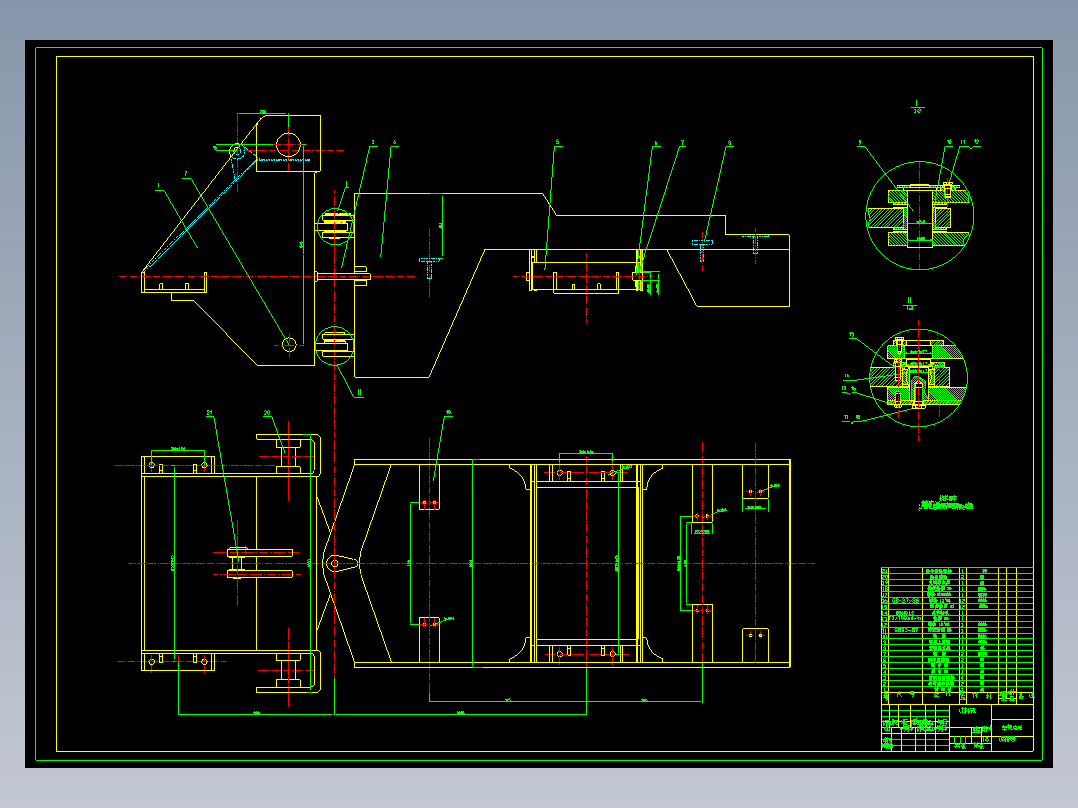This screenshot has height=808, width=1078.
Task: Click balloon number 5 above the side view
Action: point(558,143)
